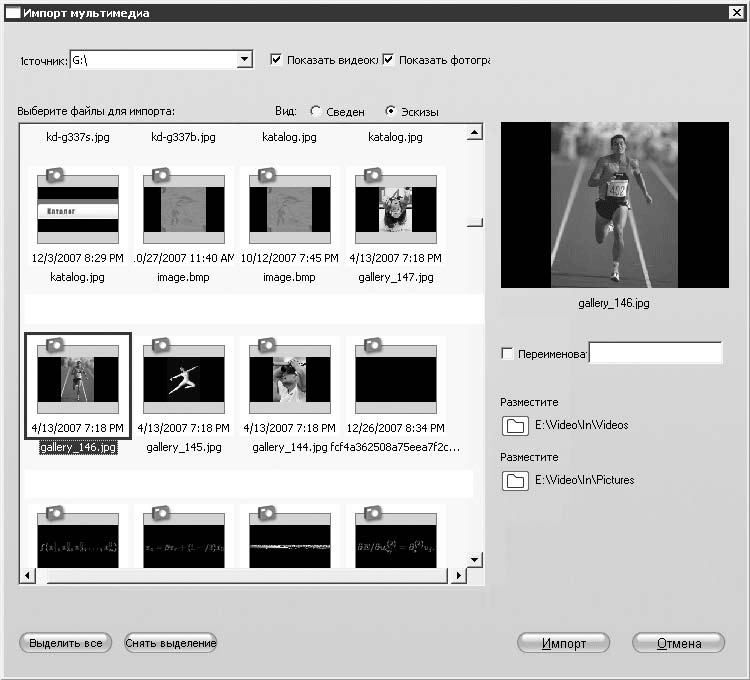Select the Сведения view radio button
This screenshot has width=750, height=680.
(316, 112)
